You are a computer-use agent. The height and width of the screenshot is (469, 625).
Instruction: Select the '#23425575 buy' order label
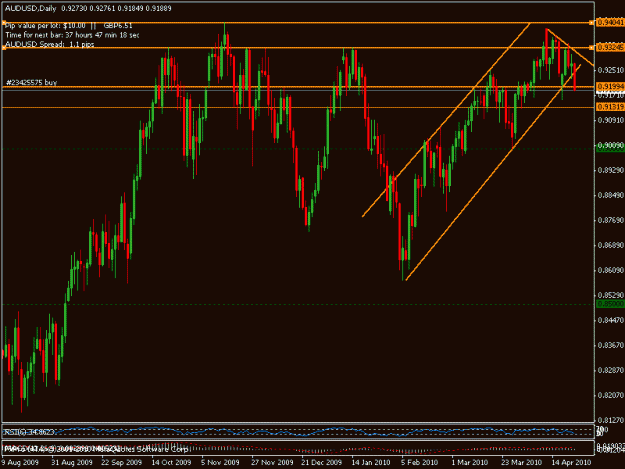tap(31, 82)
